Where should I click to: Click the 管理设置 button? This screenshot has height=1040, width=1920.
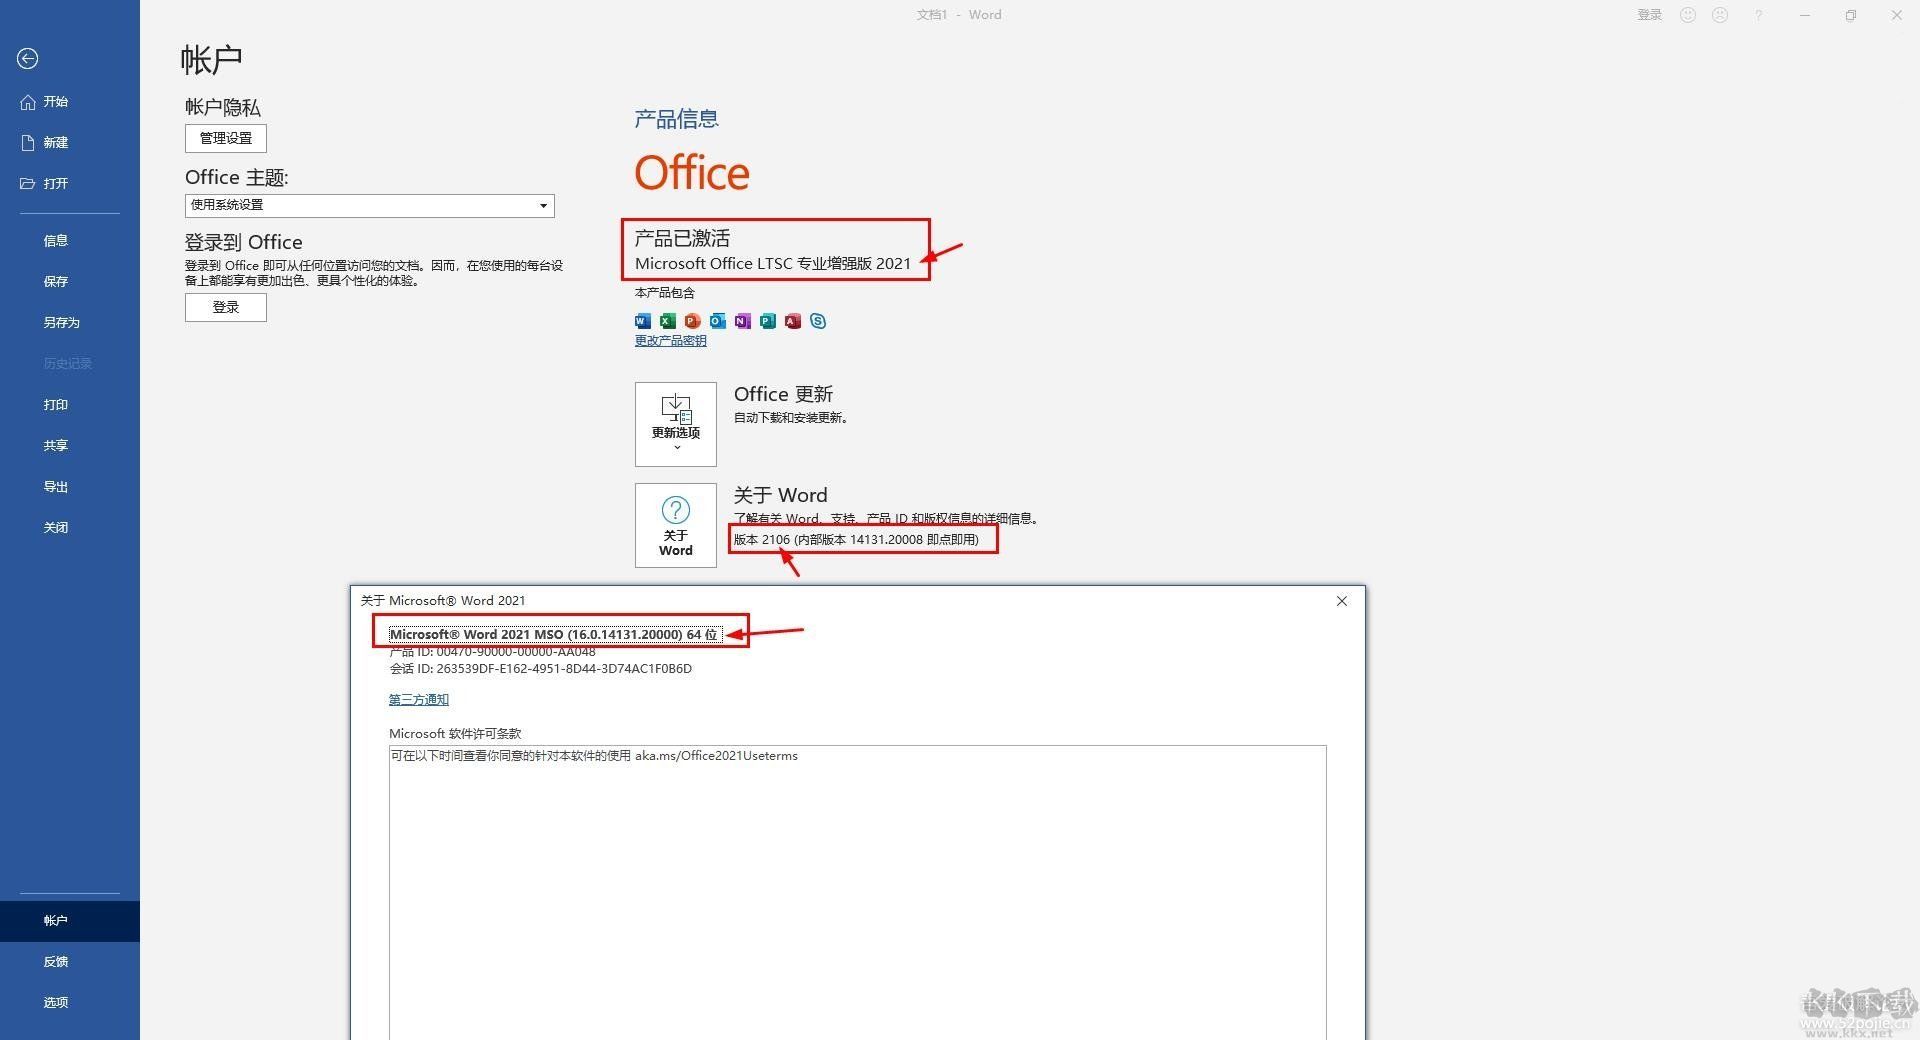point(225,138)
